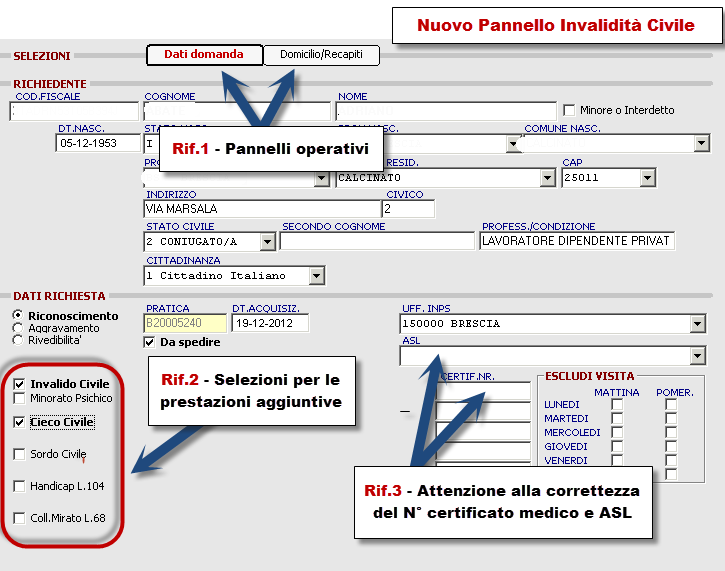Image resolution: width=725 pixels, height=571 pixels.
Task: Expand the ASL dropdown
Action: point(698,356)
